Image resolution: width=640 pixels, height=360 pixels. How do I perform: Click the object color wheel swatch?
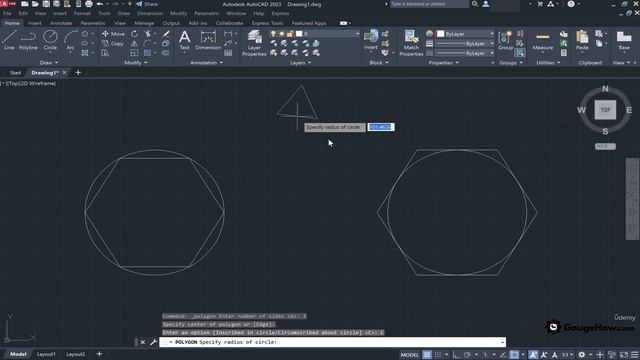click(x=429, y=34)
